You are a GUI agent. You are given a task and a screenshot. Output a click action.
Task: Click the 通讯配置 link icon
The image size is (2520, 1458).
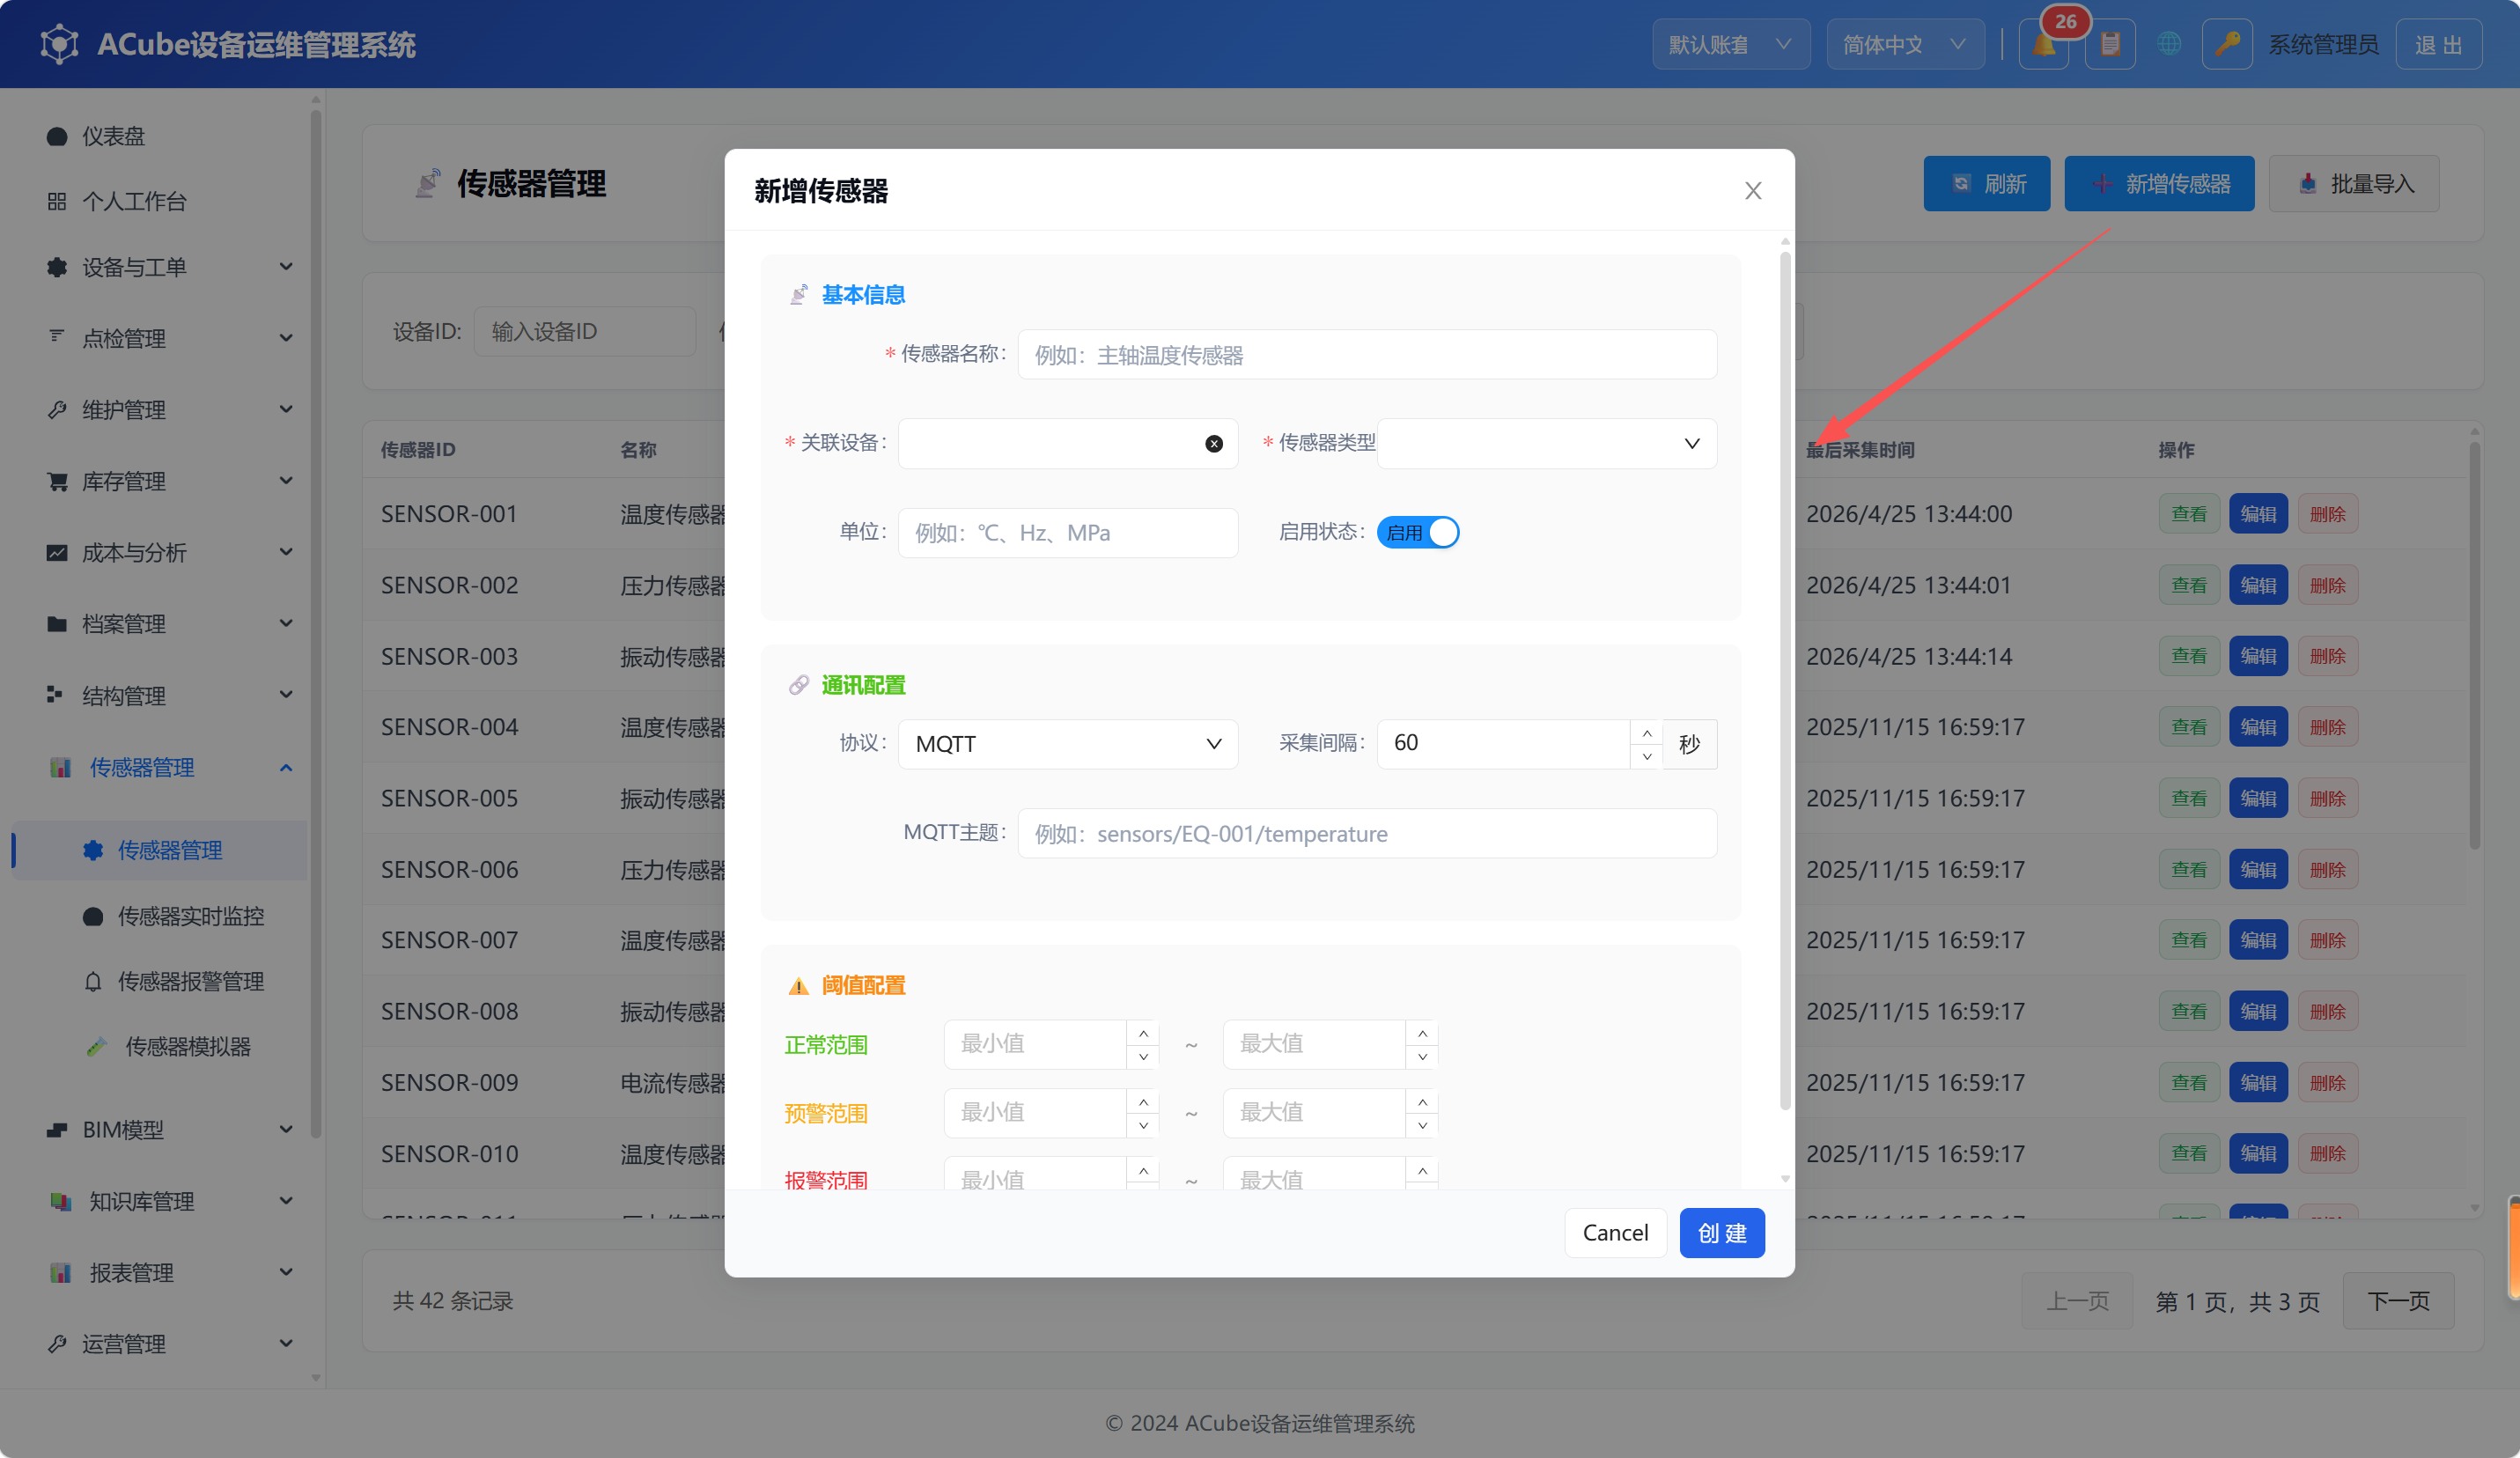pyautogui.click(x=798, y=685)
